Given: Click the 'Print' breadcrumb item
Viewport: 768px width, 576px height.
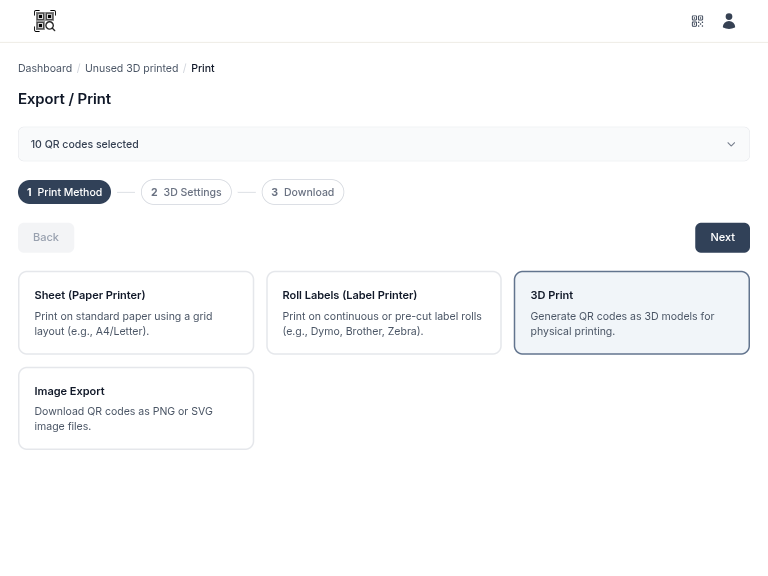Looking at the screenshot, I should click(202, 68).
